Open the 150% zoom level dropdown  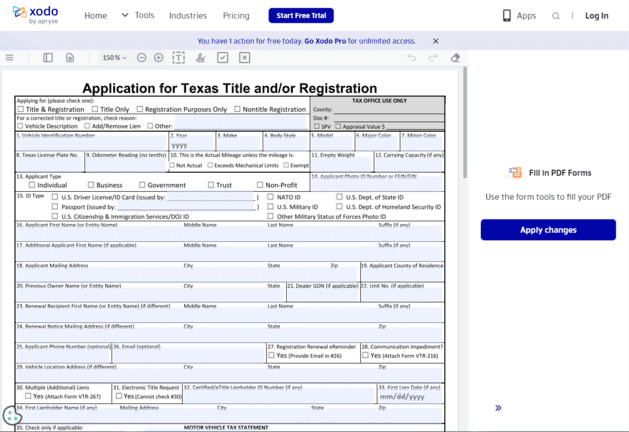[114, 58]
